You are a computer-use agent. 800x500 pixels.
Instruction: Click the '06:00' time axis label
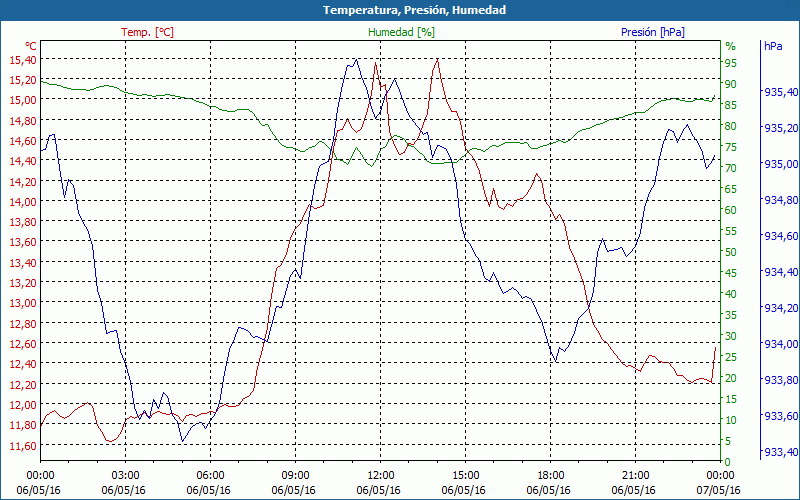click(210, 476)
